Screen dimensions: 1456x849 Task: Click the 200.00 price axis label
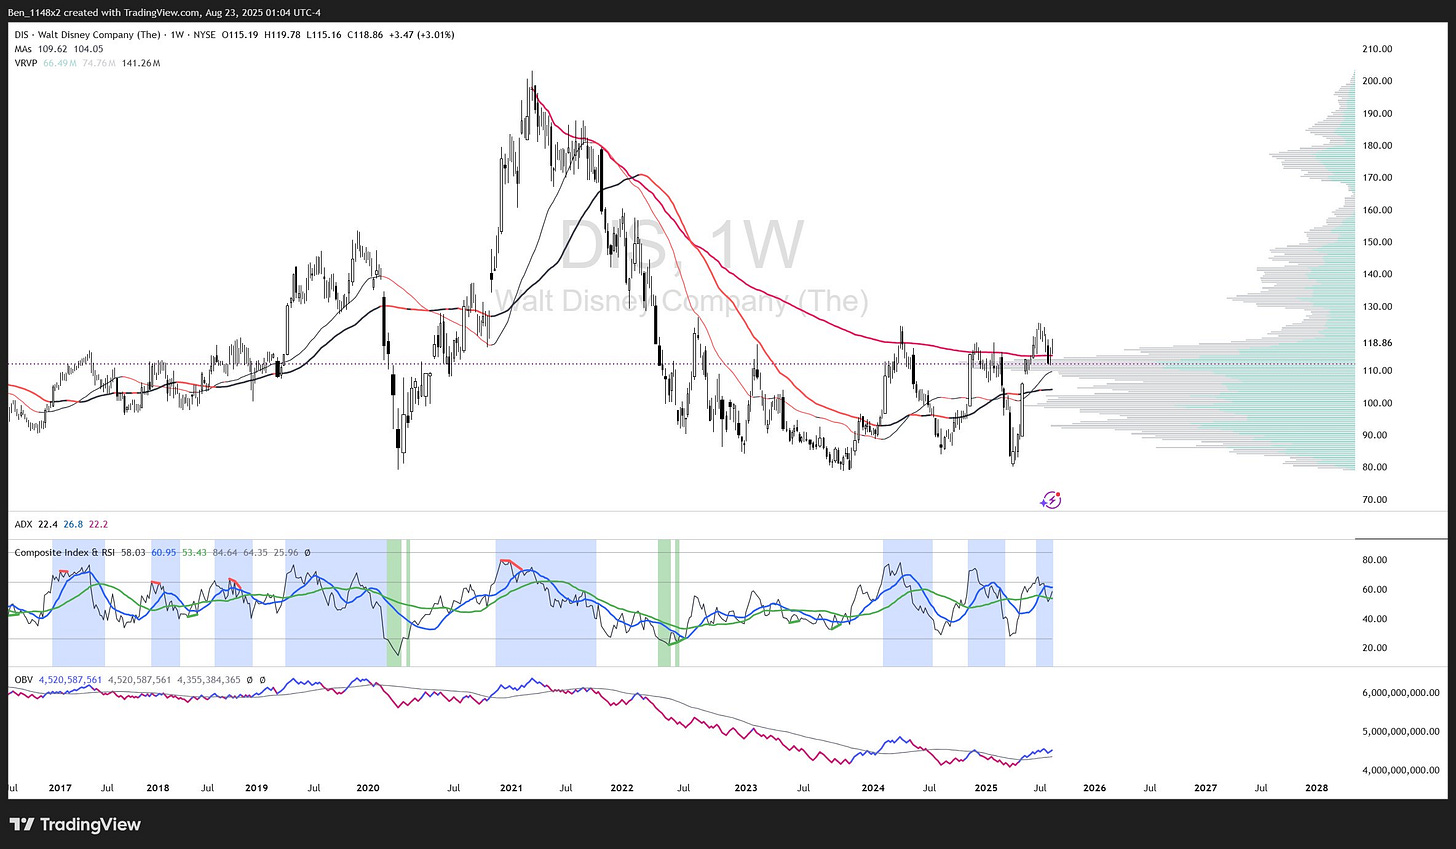[x=1378, y=81]
